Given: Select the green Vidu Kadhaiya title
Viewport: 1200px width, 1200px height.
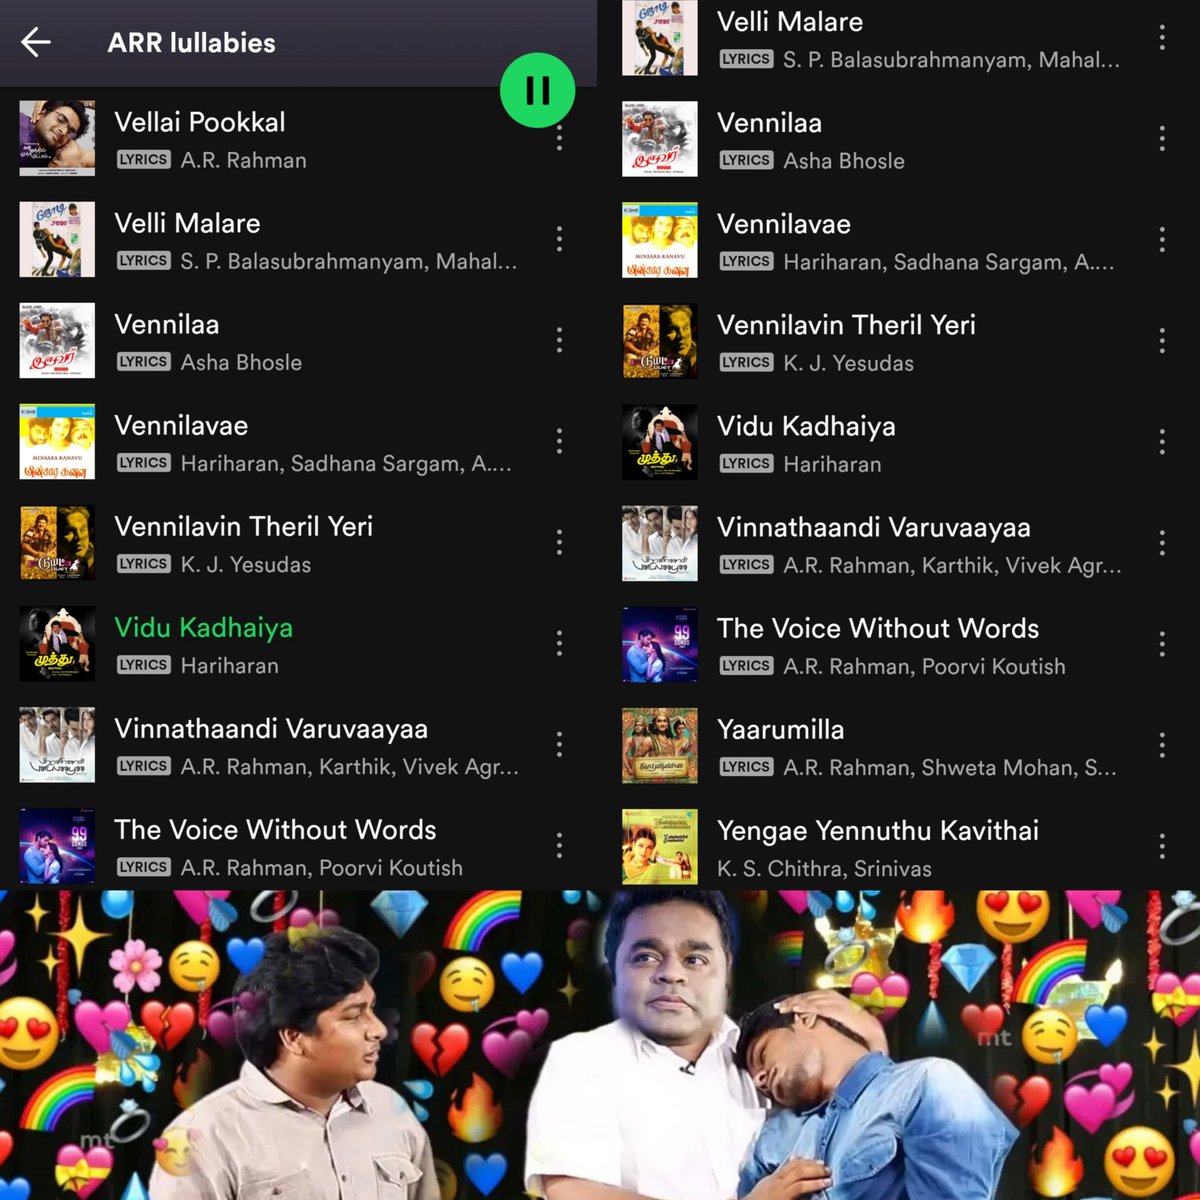Looking at the screenshot, I should click(x=204, y=627).
